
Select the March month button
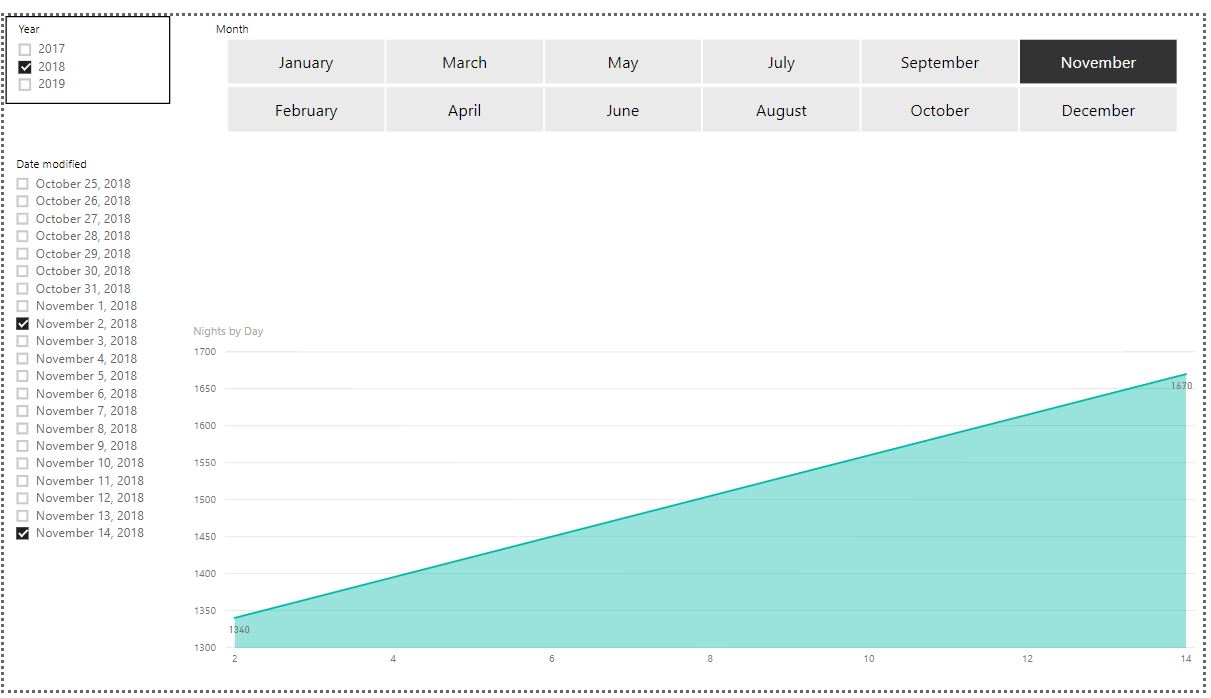click(x=464, y=62)
